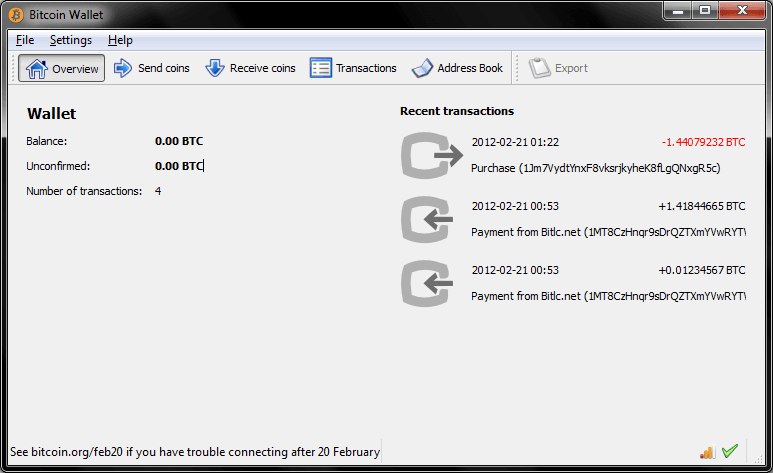
Task: Click the Overview home icon
Action: pos(36,69)
